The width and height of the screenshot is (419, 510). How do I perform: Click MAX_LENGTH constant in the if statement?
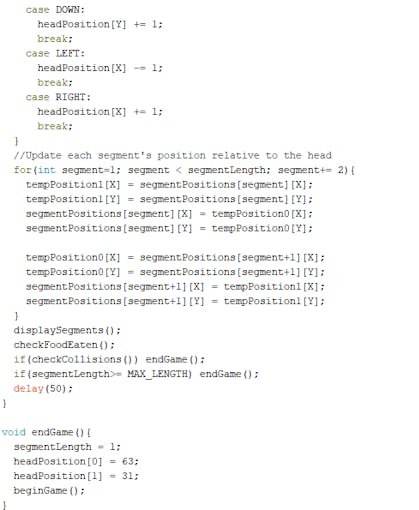(x=157, y=374)
